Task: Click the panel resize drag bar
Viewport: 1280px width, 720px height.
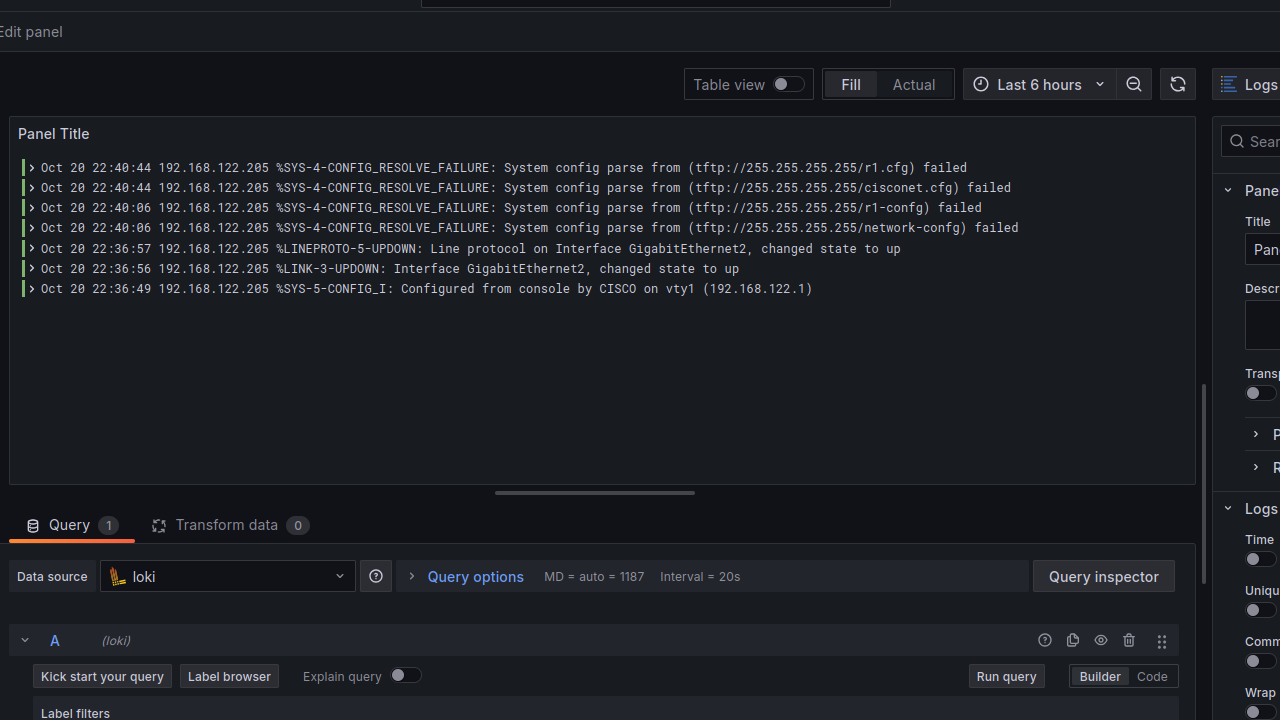Action: click(x=594, y=492)
